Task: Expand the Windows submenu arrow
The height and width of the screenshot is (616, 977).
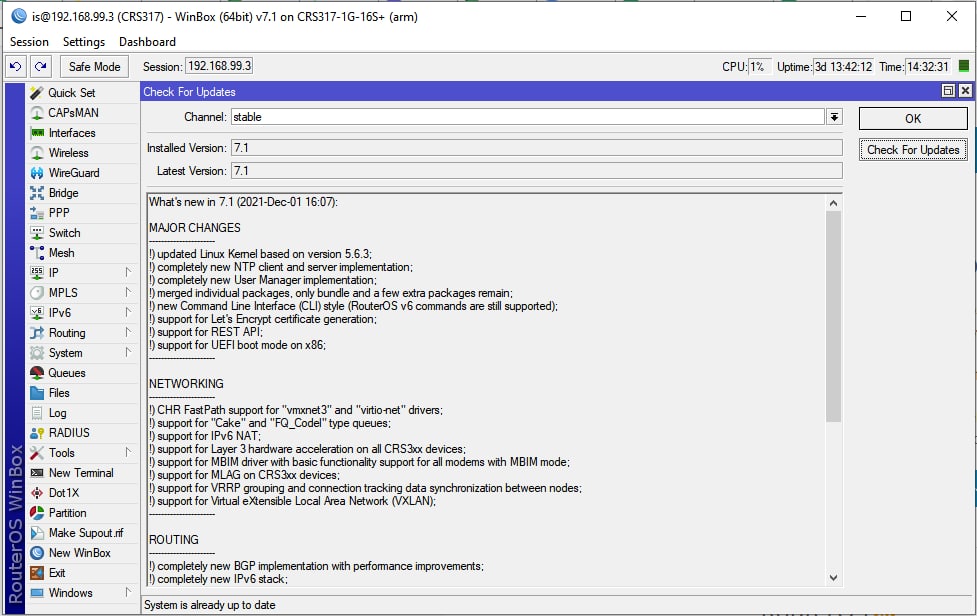Action: (128, 592)
